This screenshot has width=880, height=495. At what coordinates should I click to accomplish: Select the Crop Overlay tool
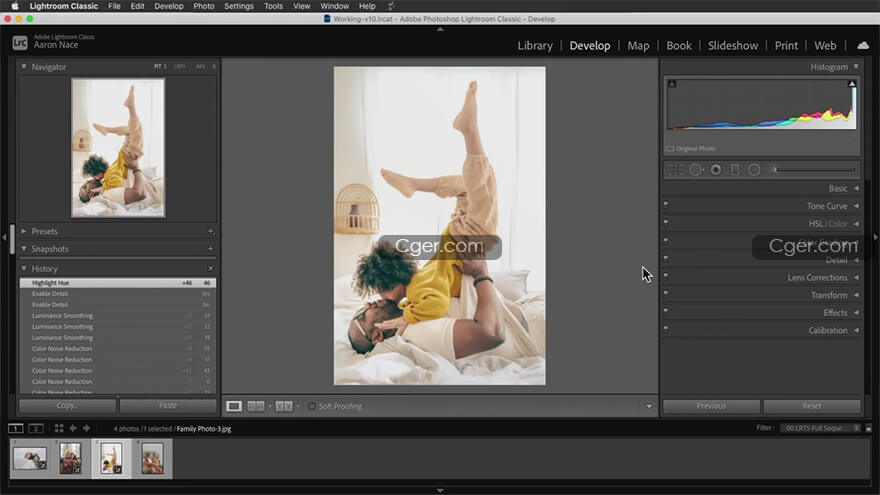tap(675, 169)
